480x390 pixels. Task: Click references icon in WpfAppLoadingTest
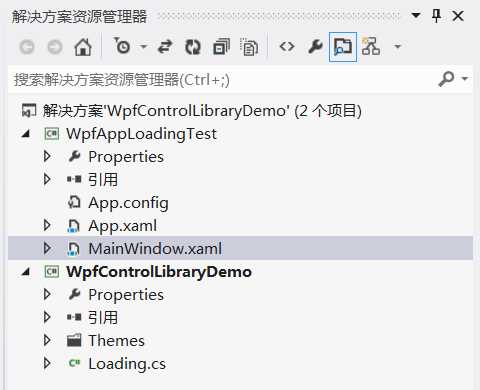coord(74,180)
